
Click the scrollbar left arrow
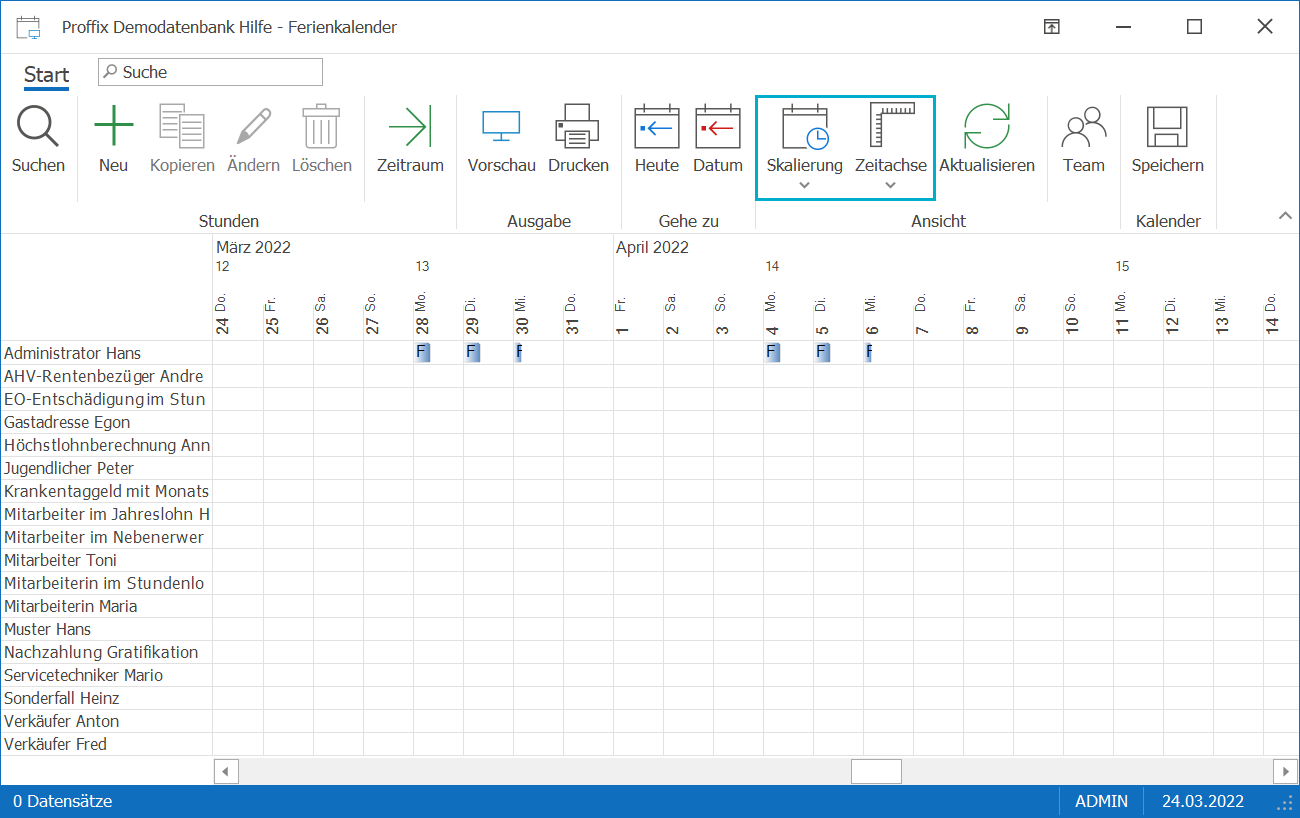[226, 771]
